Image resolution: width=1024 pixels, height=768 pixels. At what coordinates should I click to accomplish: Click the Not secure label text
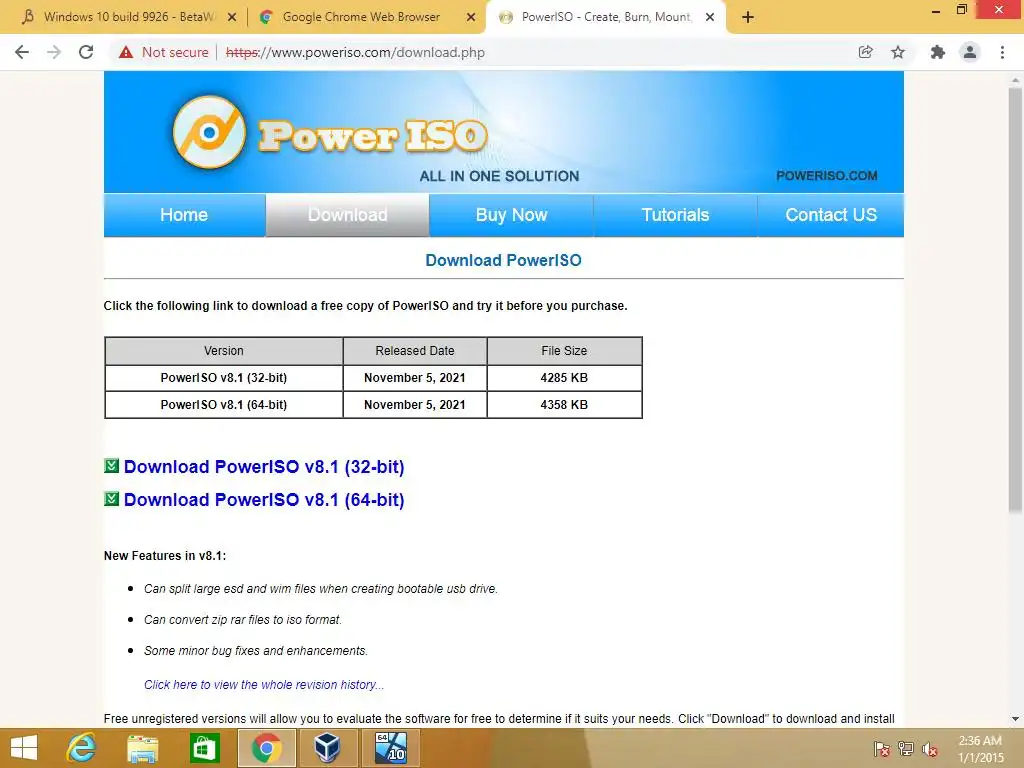point(175,52)
